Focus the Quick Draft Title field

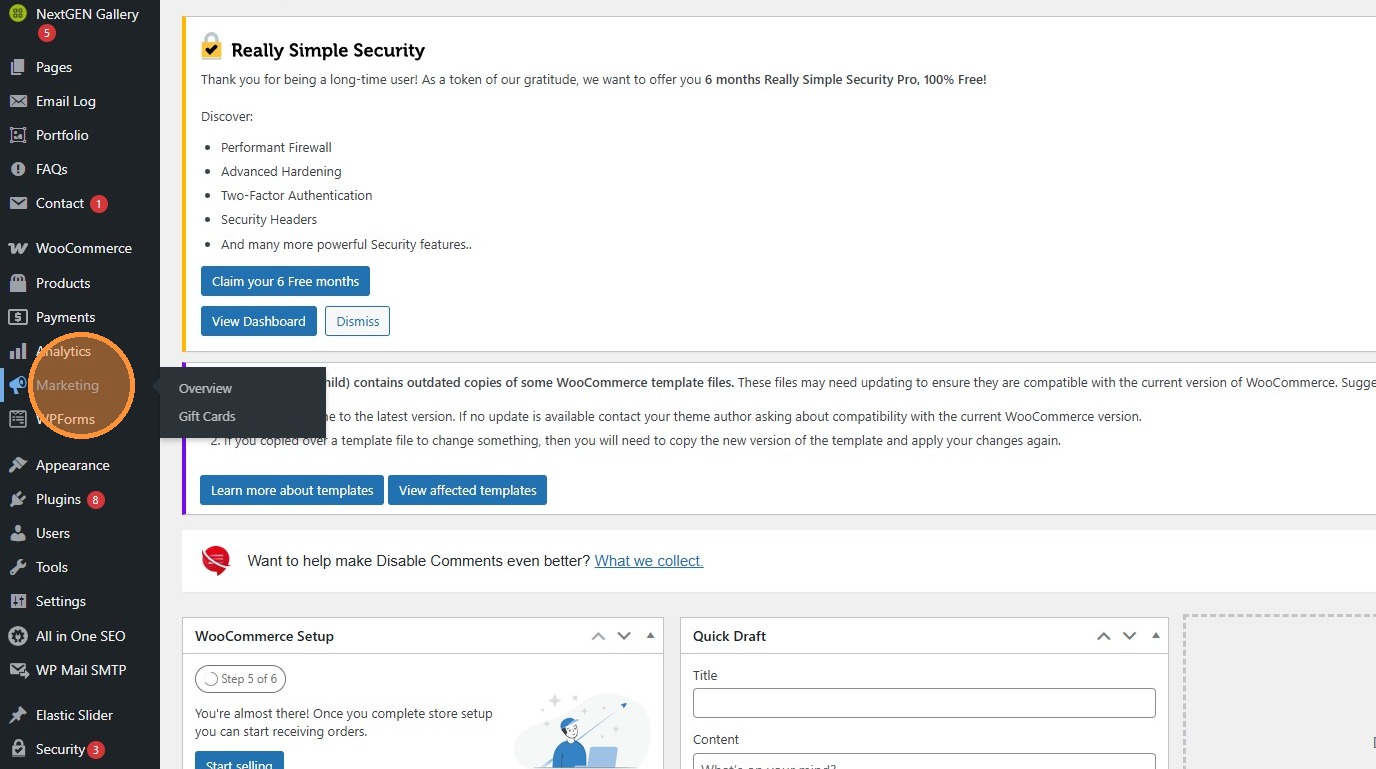pyautogui.click(x=924, y=702)
